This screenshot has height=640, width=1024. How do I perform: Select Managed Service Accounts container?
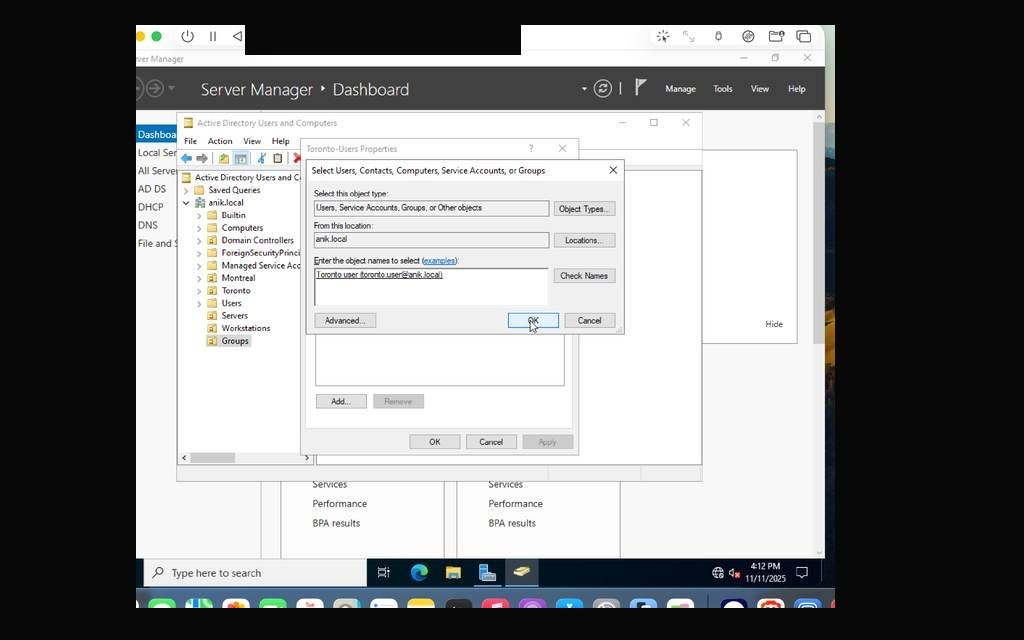[261, 266]
